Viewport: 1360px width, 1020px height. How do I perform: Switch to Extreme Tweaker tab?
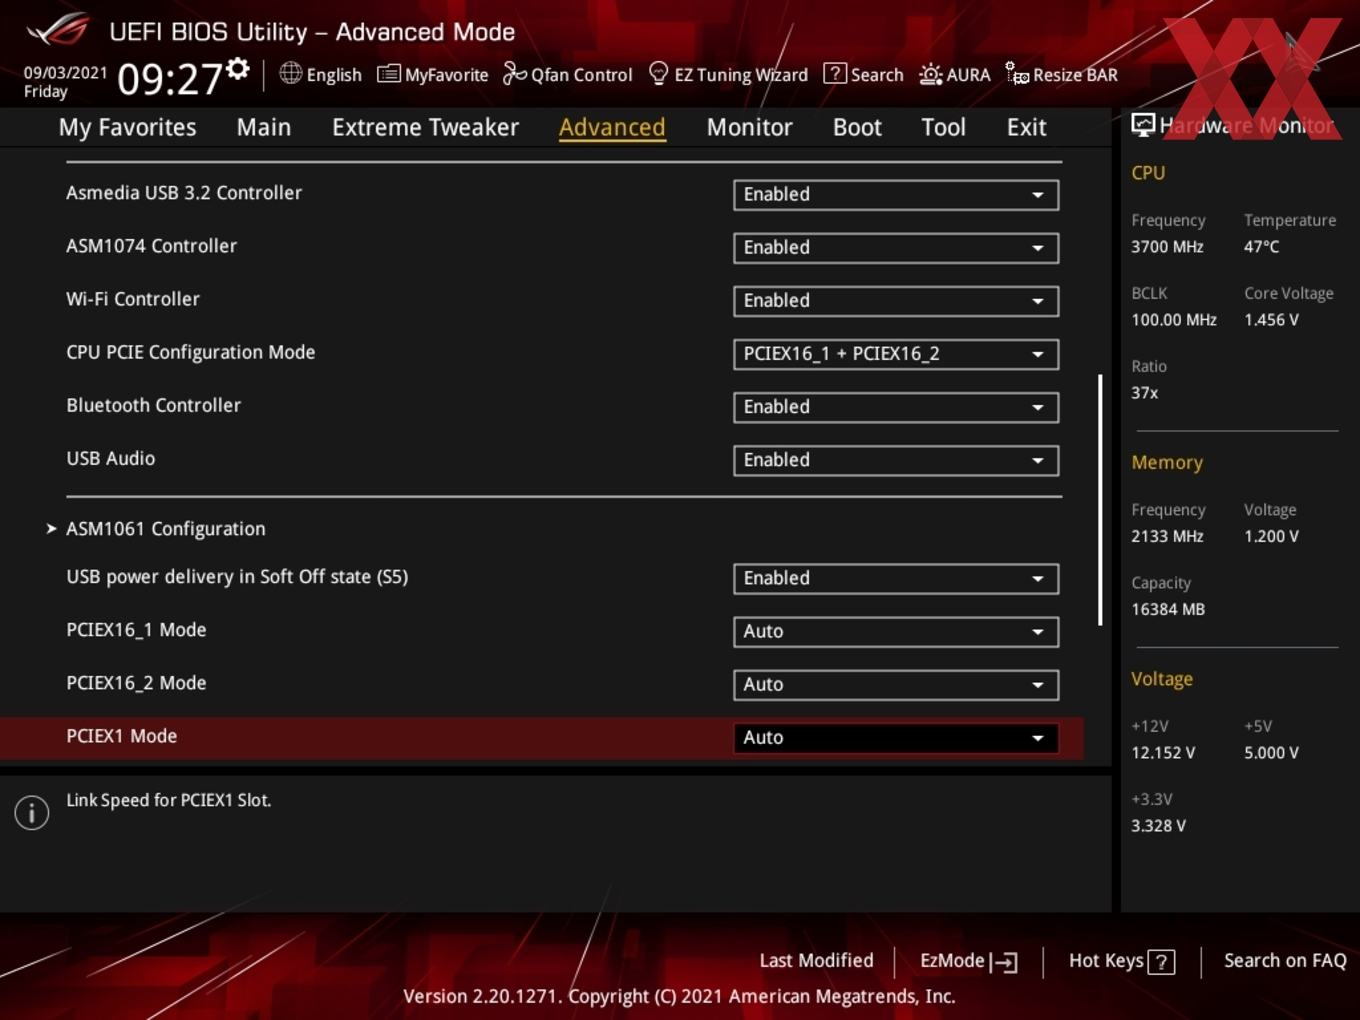tap(425, 127)
